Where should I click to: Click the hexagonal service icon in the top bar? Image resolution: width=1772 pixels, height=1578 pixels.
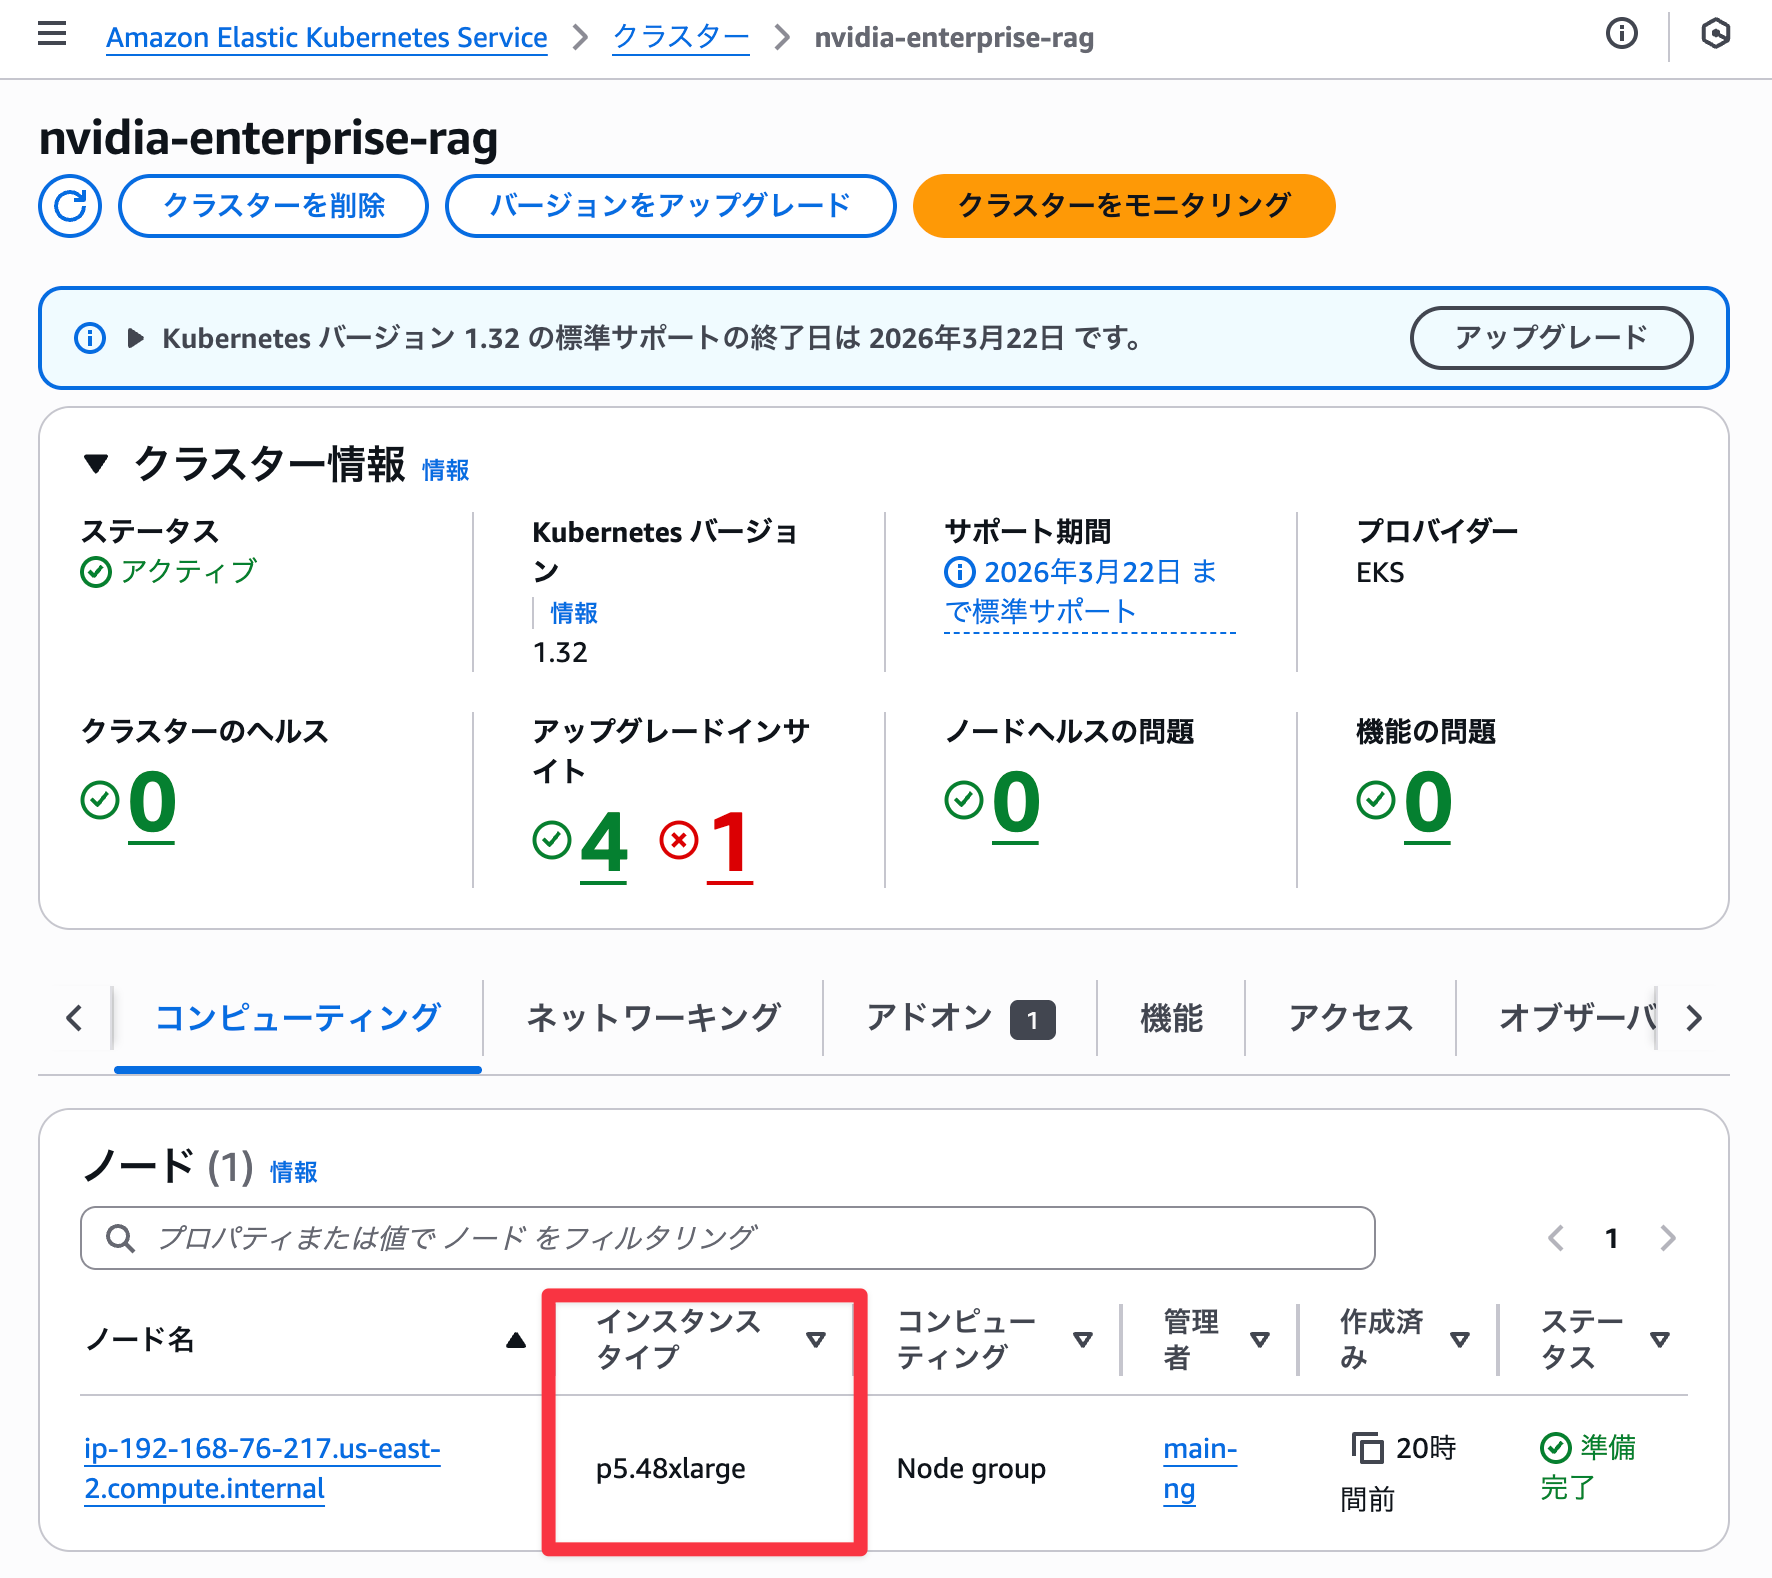[1717, 34]
